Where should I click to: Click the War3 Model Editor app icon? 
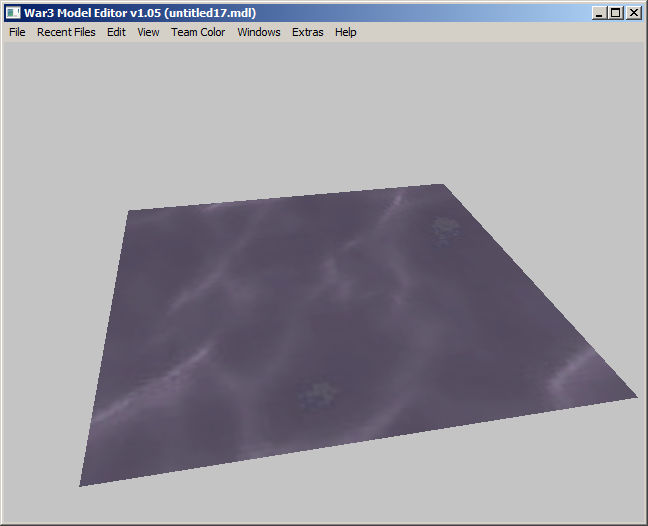13,13
